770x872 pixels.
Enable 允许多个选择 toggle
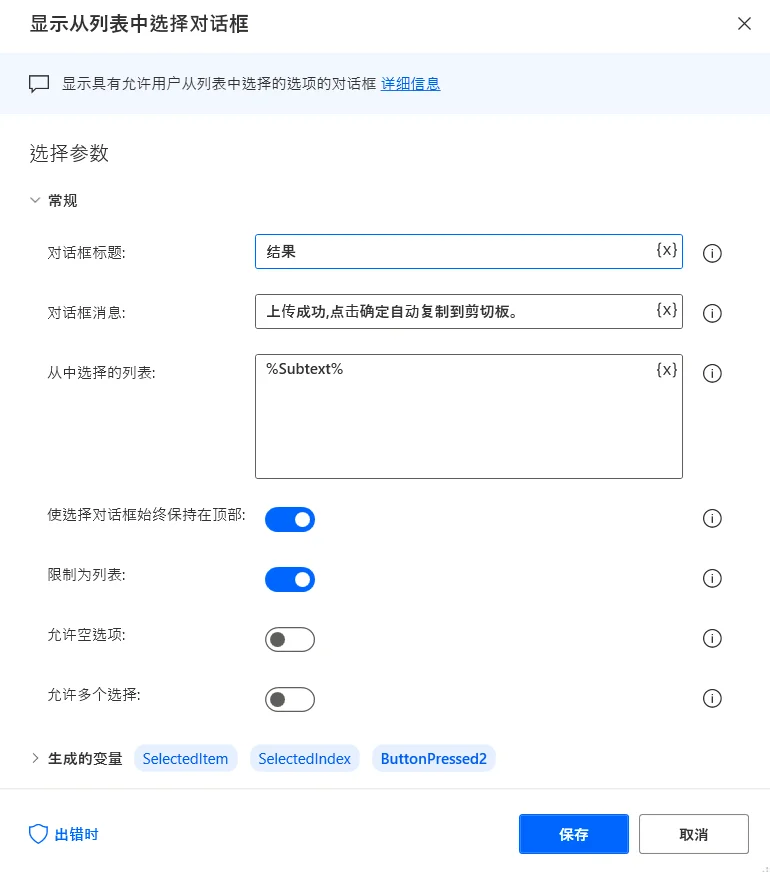[290, 699]
